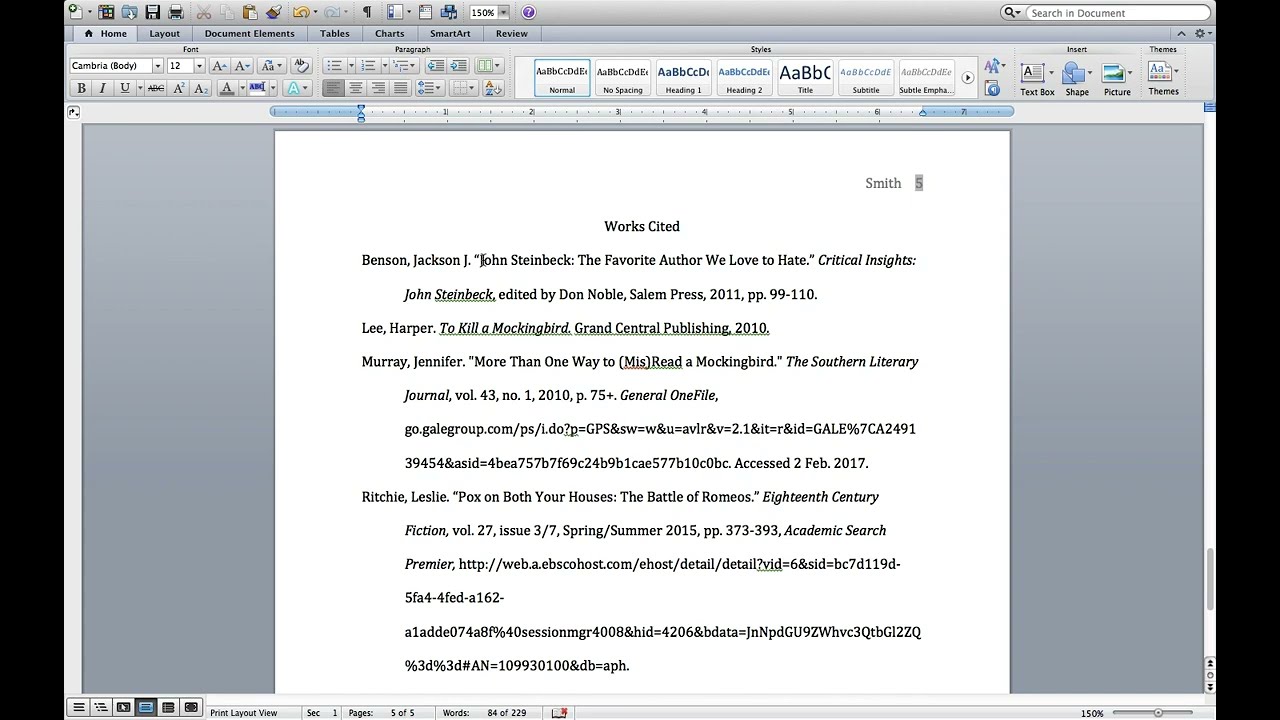Justify the paragraph text
Screen dimensions: 1280x720
tap(400, 88)
